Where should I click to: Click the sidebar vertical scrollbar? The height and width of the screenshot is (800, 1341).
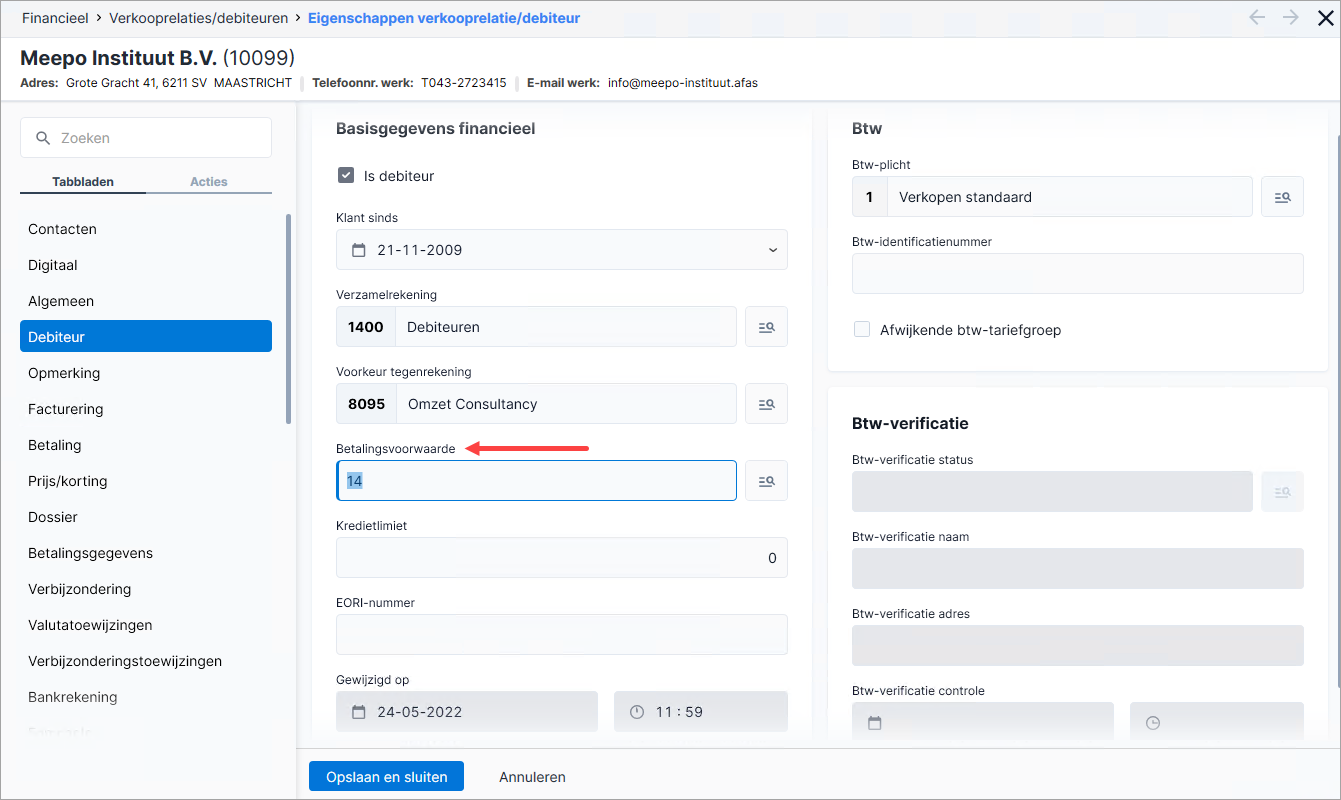pyautogui.click(x=289, y=318)
